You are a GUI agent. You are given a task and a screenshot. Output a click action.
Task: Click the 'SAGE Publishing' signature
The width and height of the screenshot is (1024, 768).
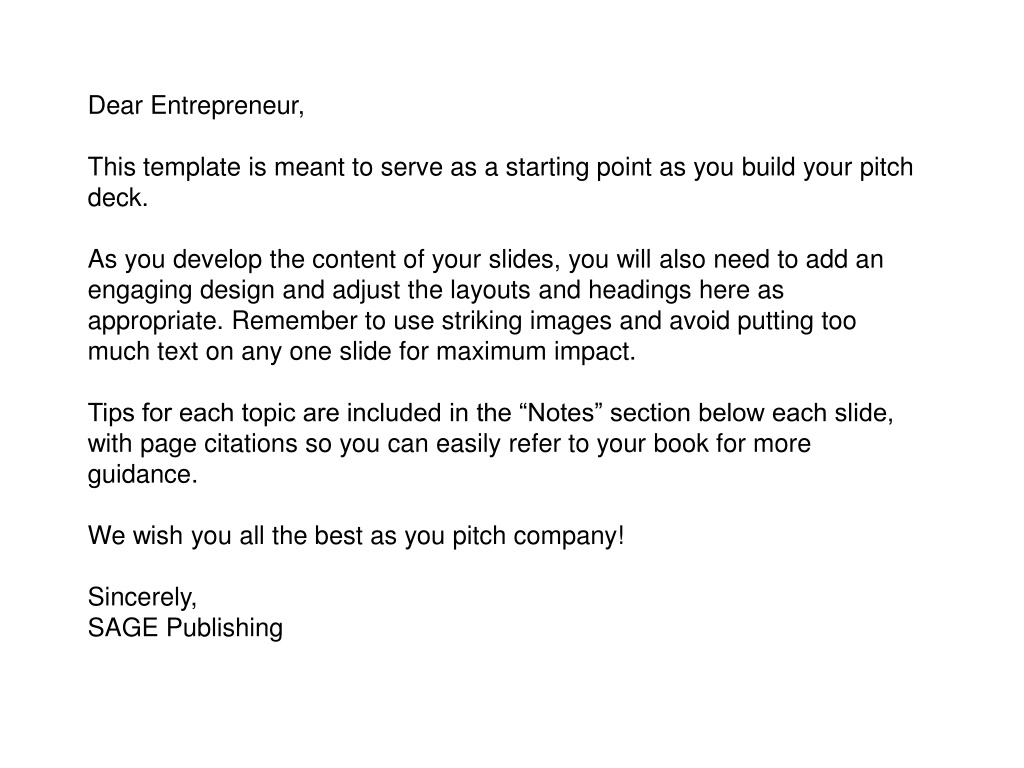pyautogui.click(x=185, y=628)
